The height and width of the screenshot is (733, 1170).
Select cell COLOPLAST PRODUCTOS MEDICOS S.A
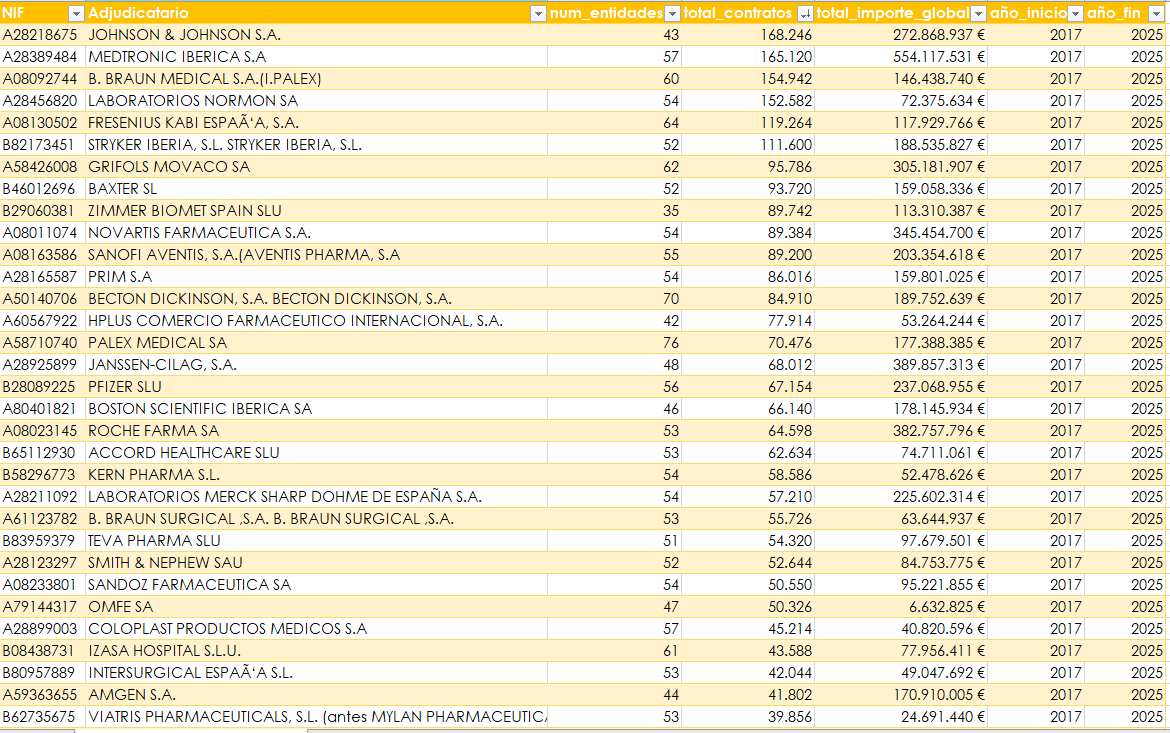[316, 629]
